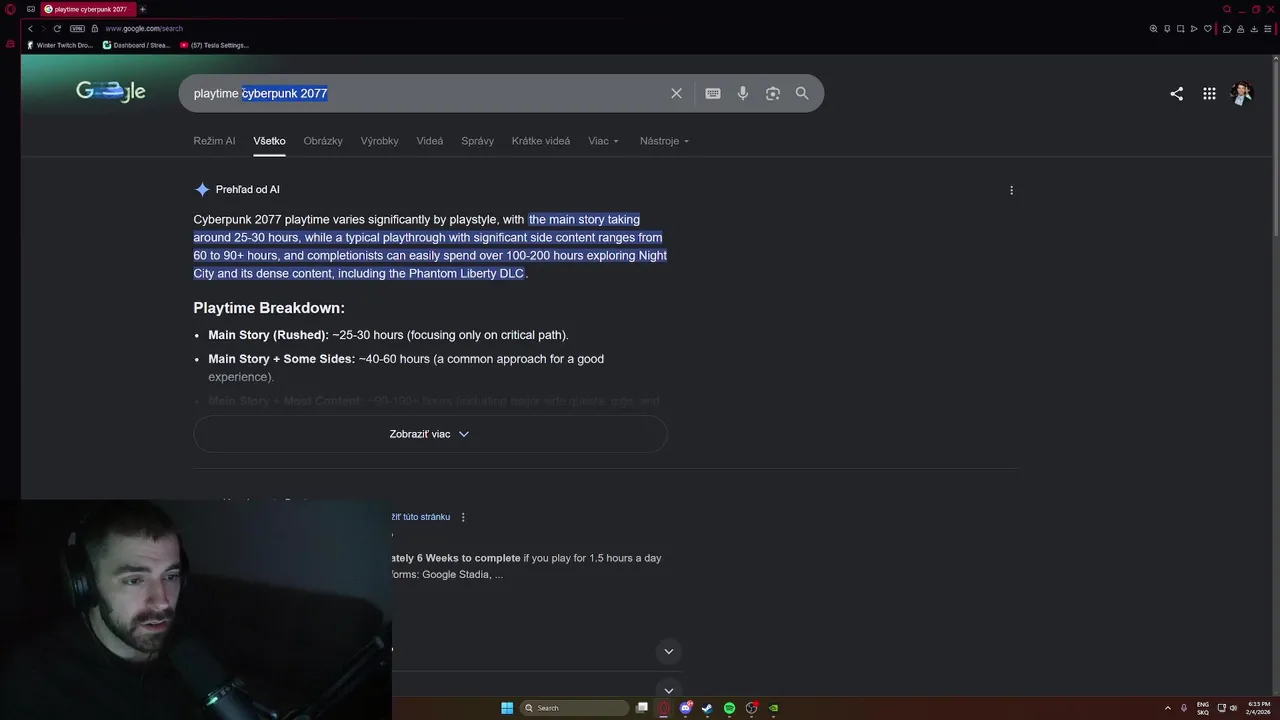Toggle the VPN badge in the address bar
The height and width of the screenshot is (720, 1280).
(77, 28)
